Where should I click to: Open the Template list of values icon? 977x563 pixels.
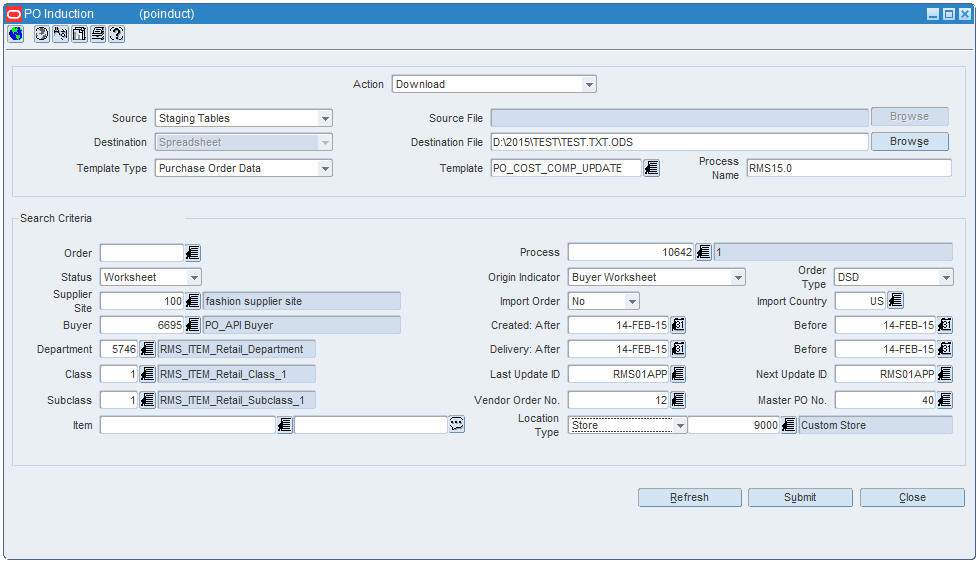(x=652, y=168)
